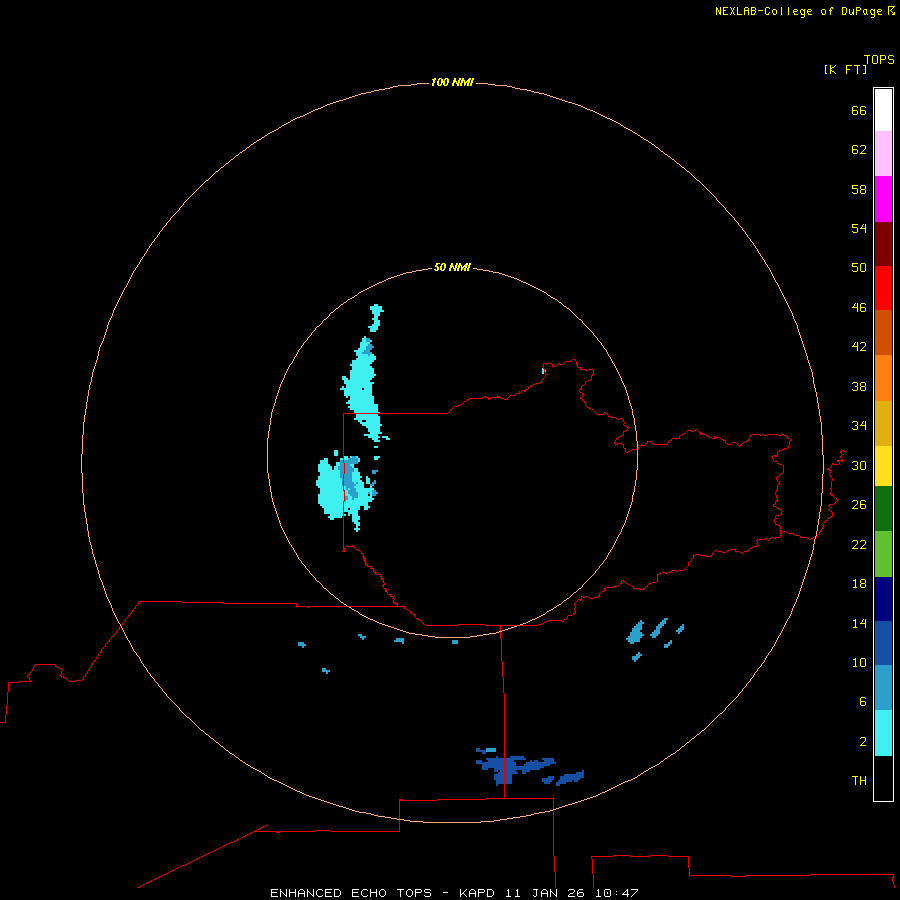Click the legend label 6

pos(863,702)
